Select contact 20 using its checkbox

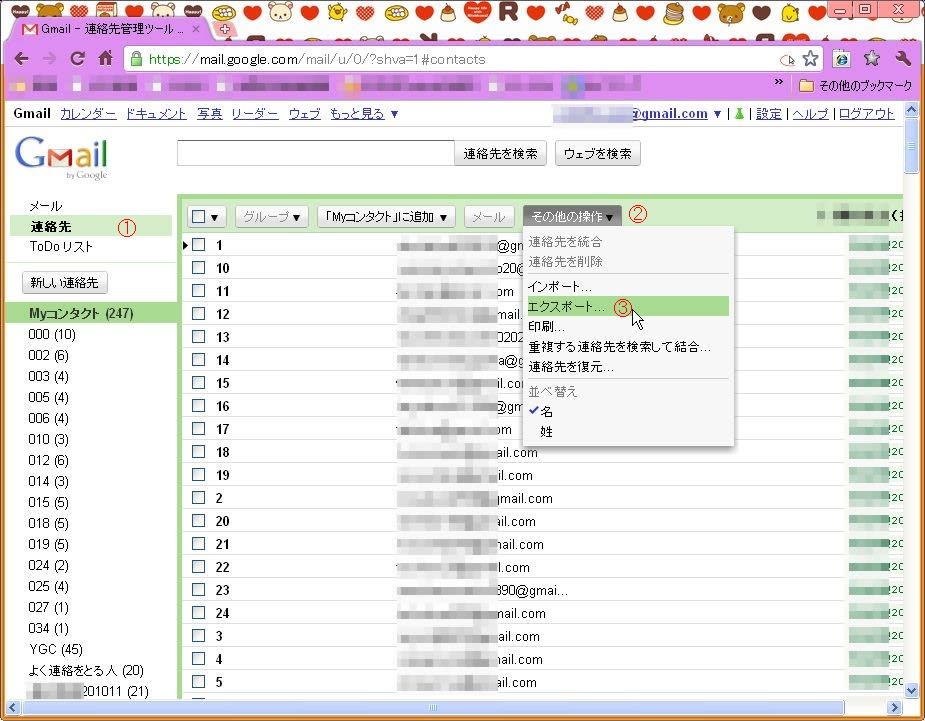click(x=199, y=521)
